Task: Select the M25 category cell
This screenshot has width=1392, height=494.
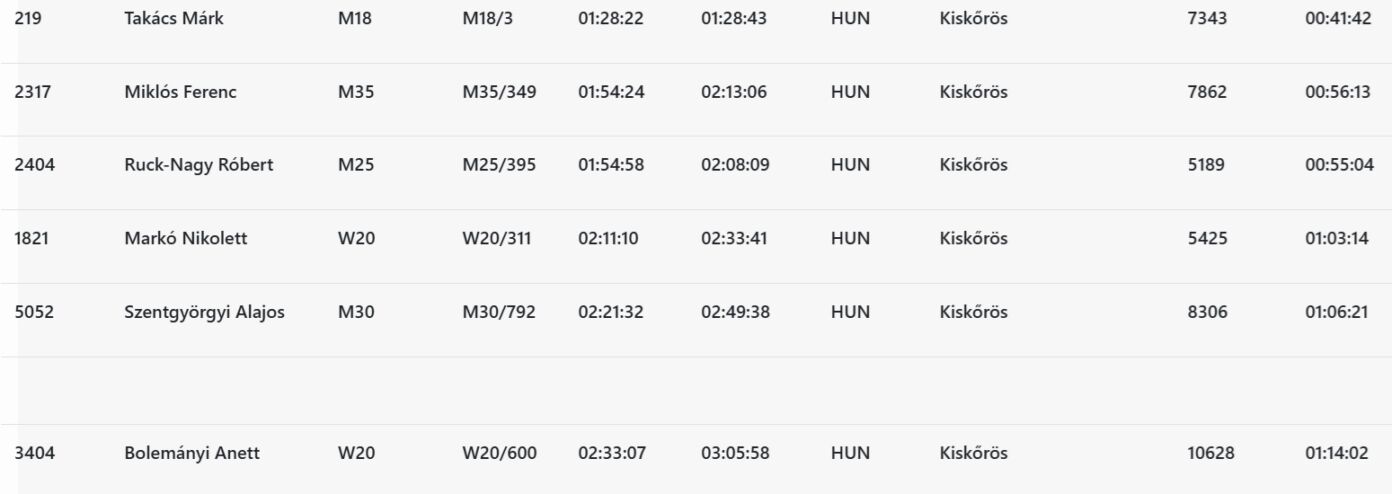Action: [x=356, y=165]
